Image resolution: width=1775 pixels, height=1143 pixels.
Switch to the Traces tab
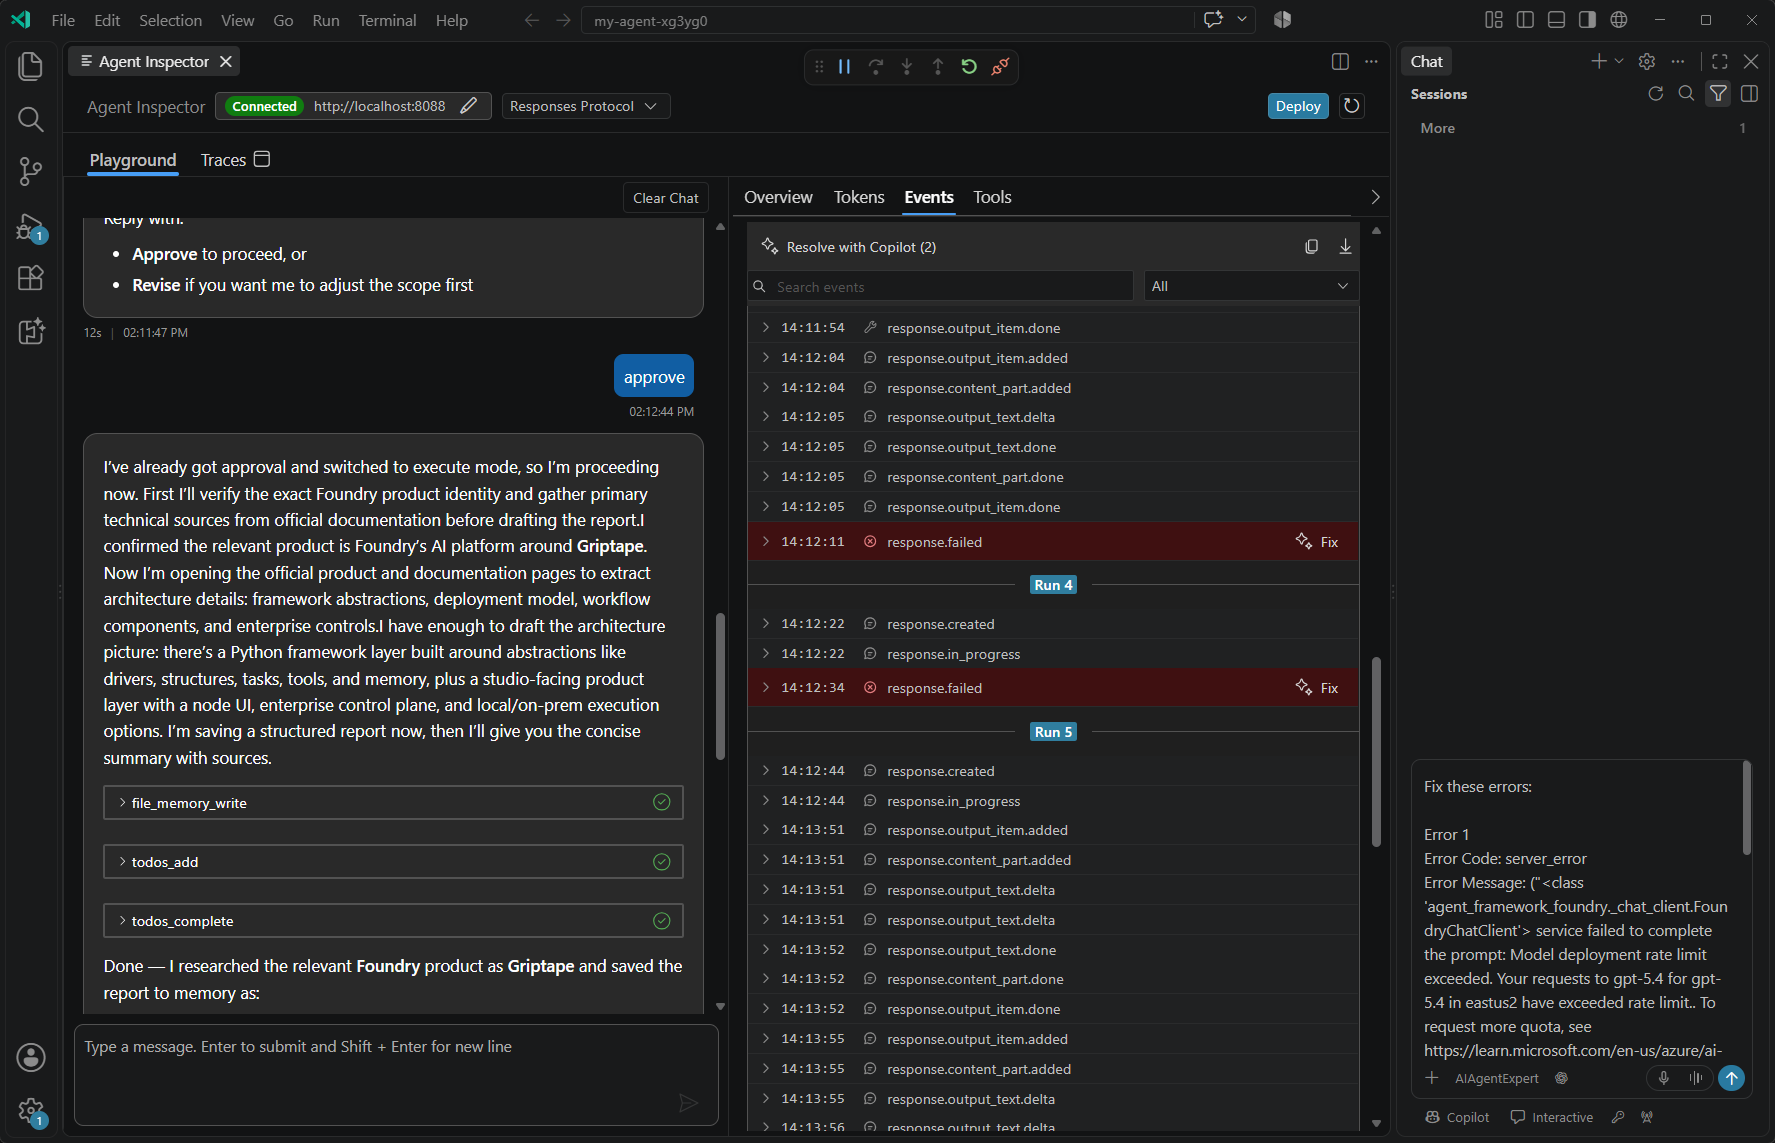[235, 160]
